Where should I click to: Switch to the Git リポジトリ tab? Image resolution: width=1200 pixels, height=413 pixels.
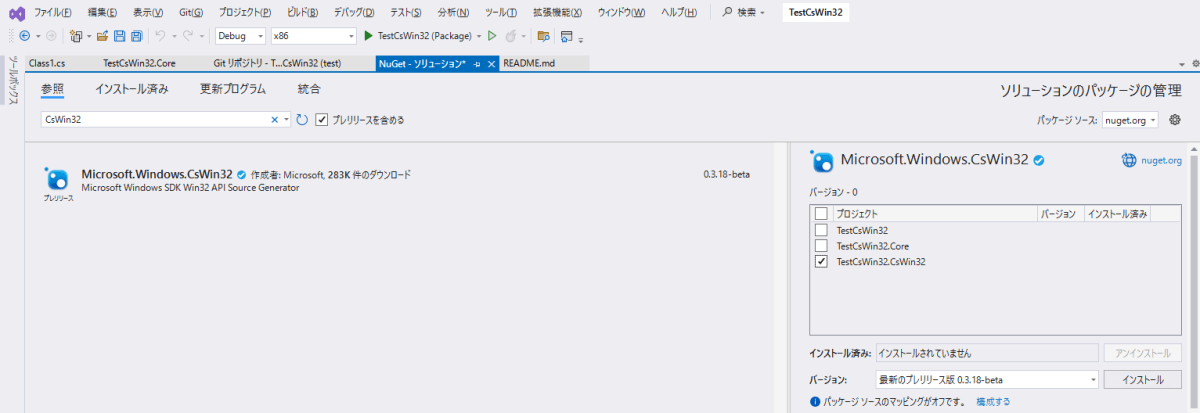[x=278, y=63]
